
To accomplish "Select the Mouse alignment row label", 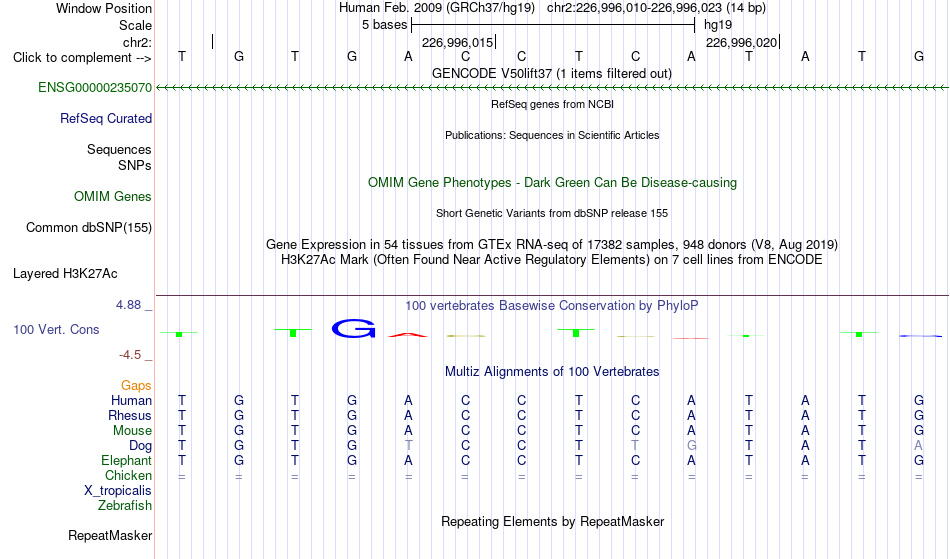I will [133, 431].
